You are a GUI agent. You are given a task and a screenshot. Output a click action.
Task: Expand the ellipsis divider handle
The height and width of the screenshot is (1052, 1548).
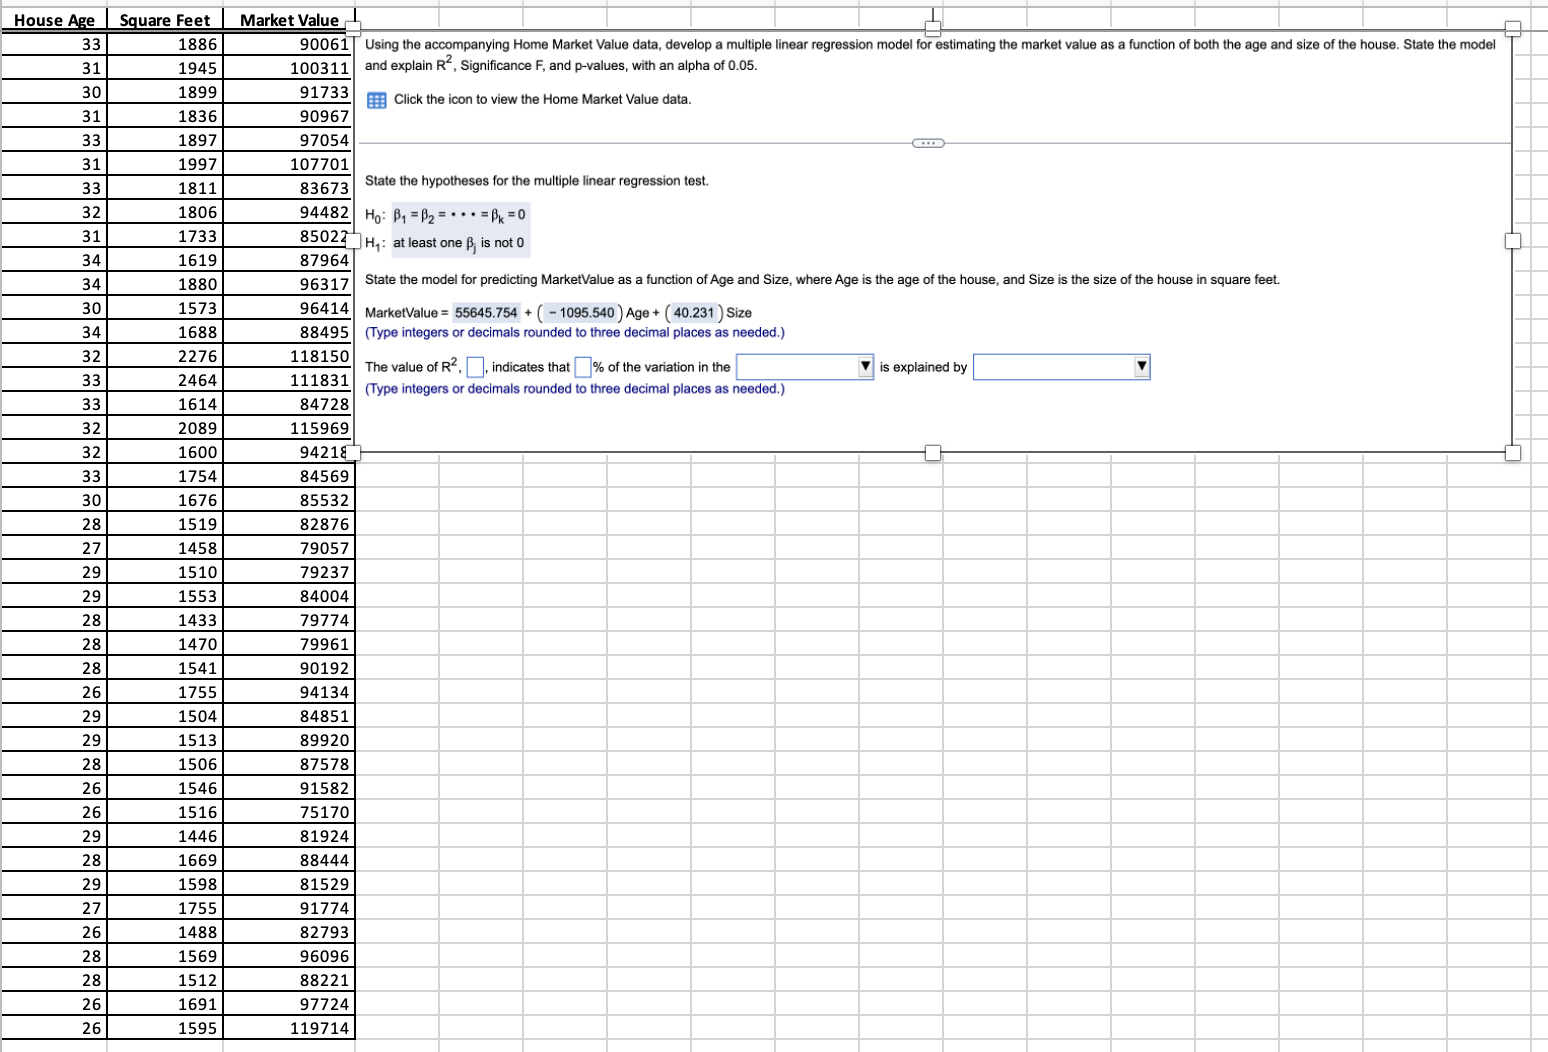coord(928,143)
